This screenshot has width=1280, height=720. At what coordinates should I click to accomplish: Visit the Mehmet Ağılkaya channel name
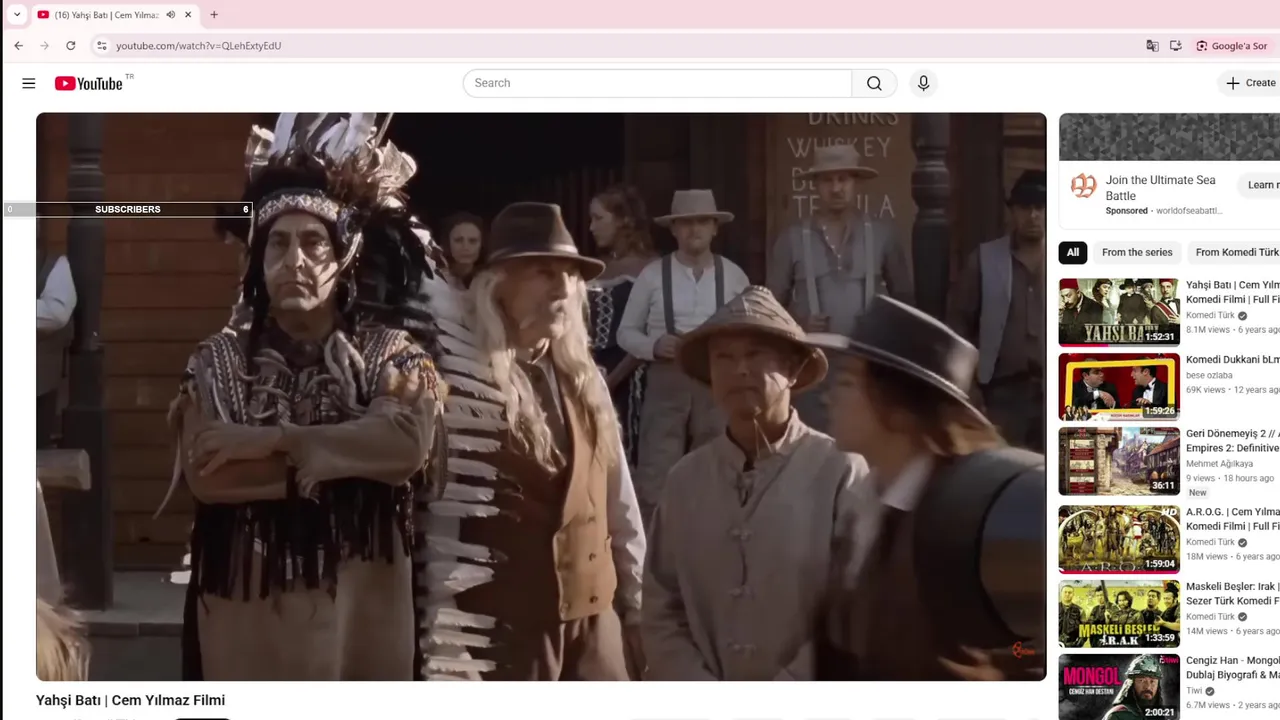tap(1219, 464)
